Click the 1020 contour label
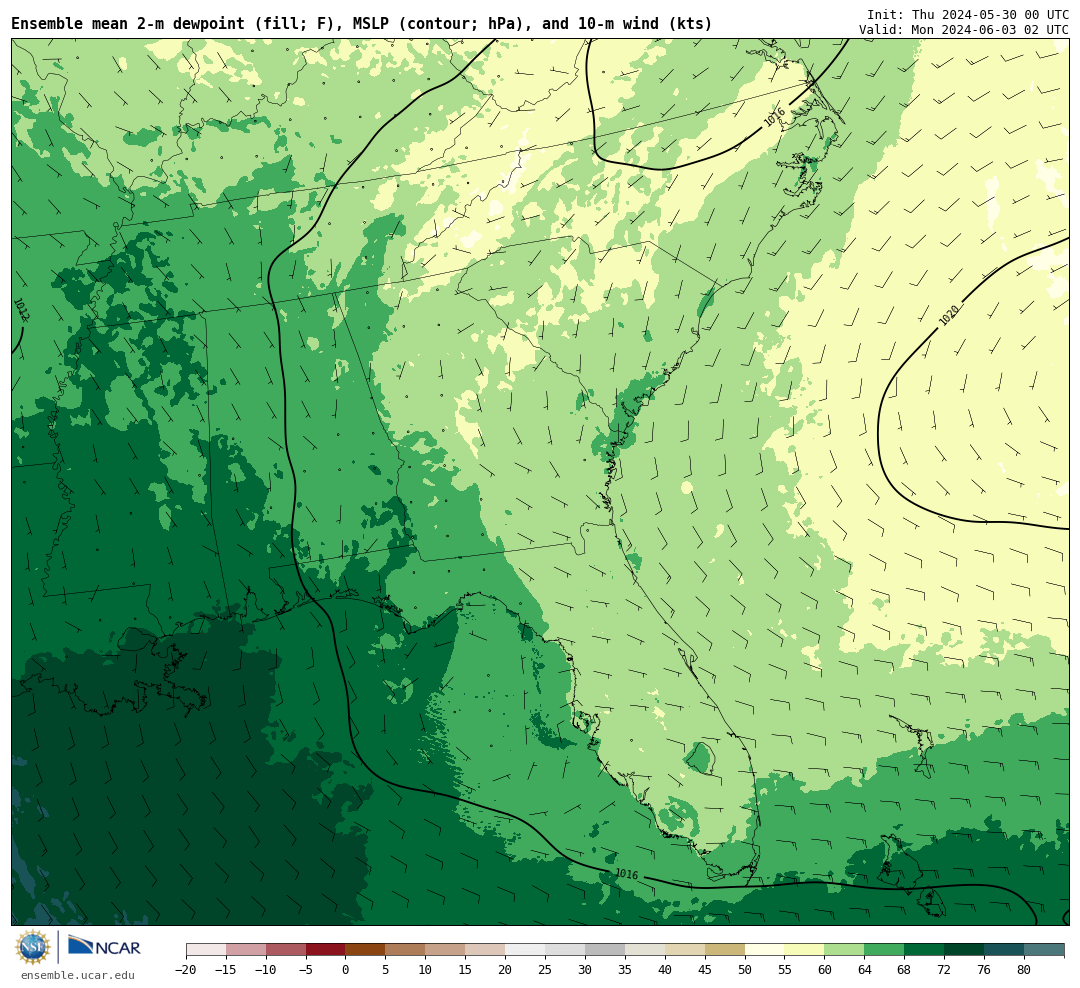Viewport: 1080px width, 988px height. [949, 316]
